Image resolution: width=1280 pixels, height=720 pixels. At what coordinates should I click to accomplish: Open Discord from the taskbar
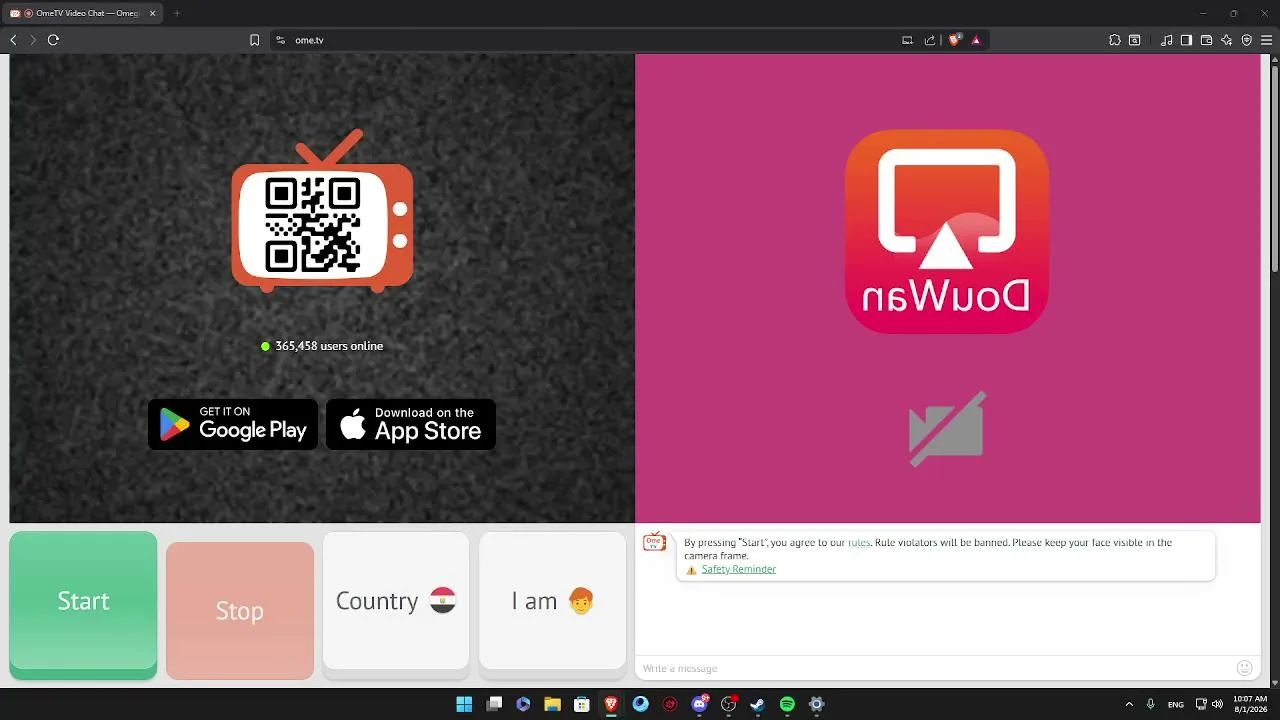pyautogui.click(x=700, y=704)
